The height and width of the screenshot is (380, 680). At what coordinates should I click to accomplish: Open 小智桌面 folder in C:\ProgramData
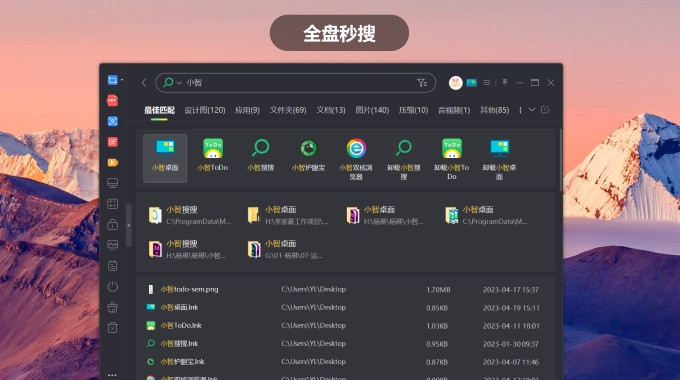click(x=487, y=215)
